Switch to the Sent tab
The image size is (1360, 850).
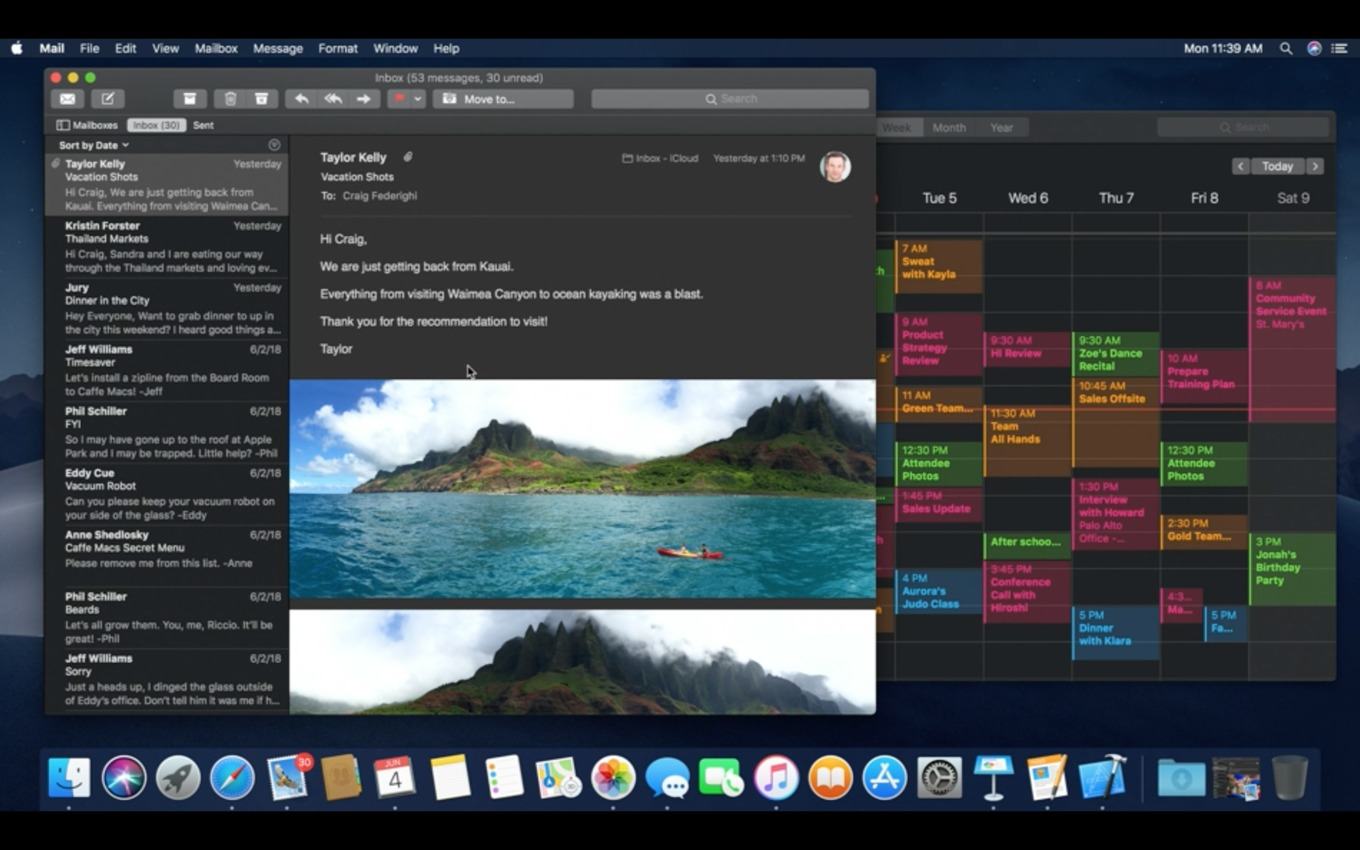coord(203,125)
